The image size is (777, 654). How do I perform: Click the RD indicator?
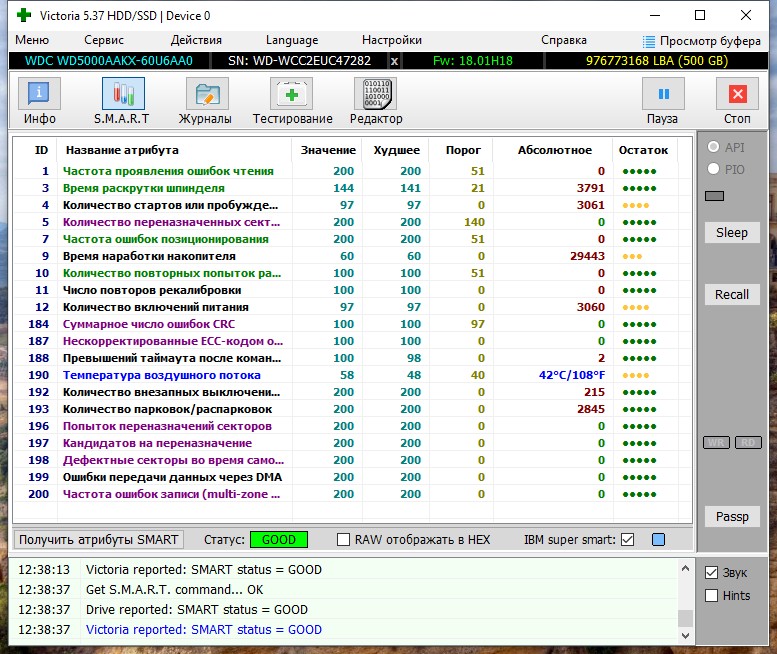pos(748,442)
